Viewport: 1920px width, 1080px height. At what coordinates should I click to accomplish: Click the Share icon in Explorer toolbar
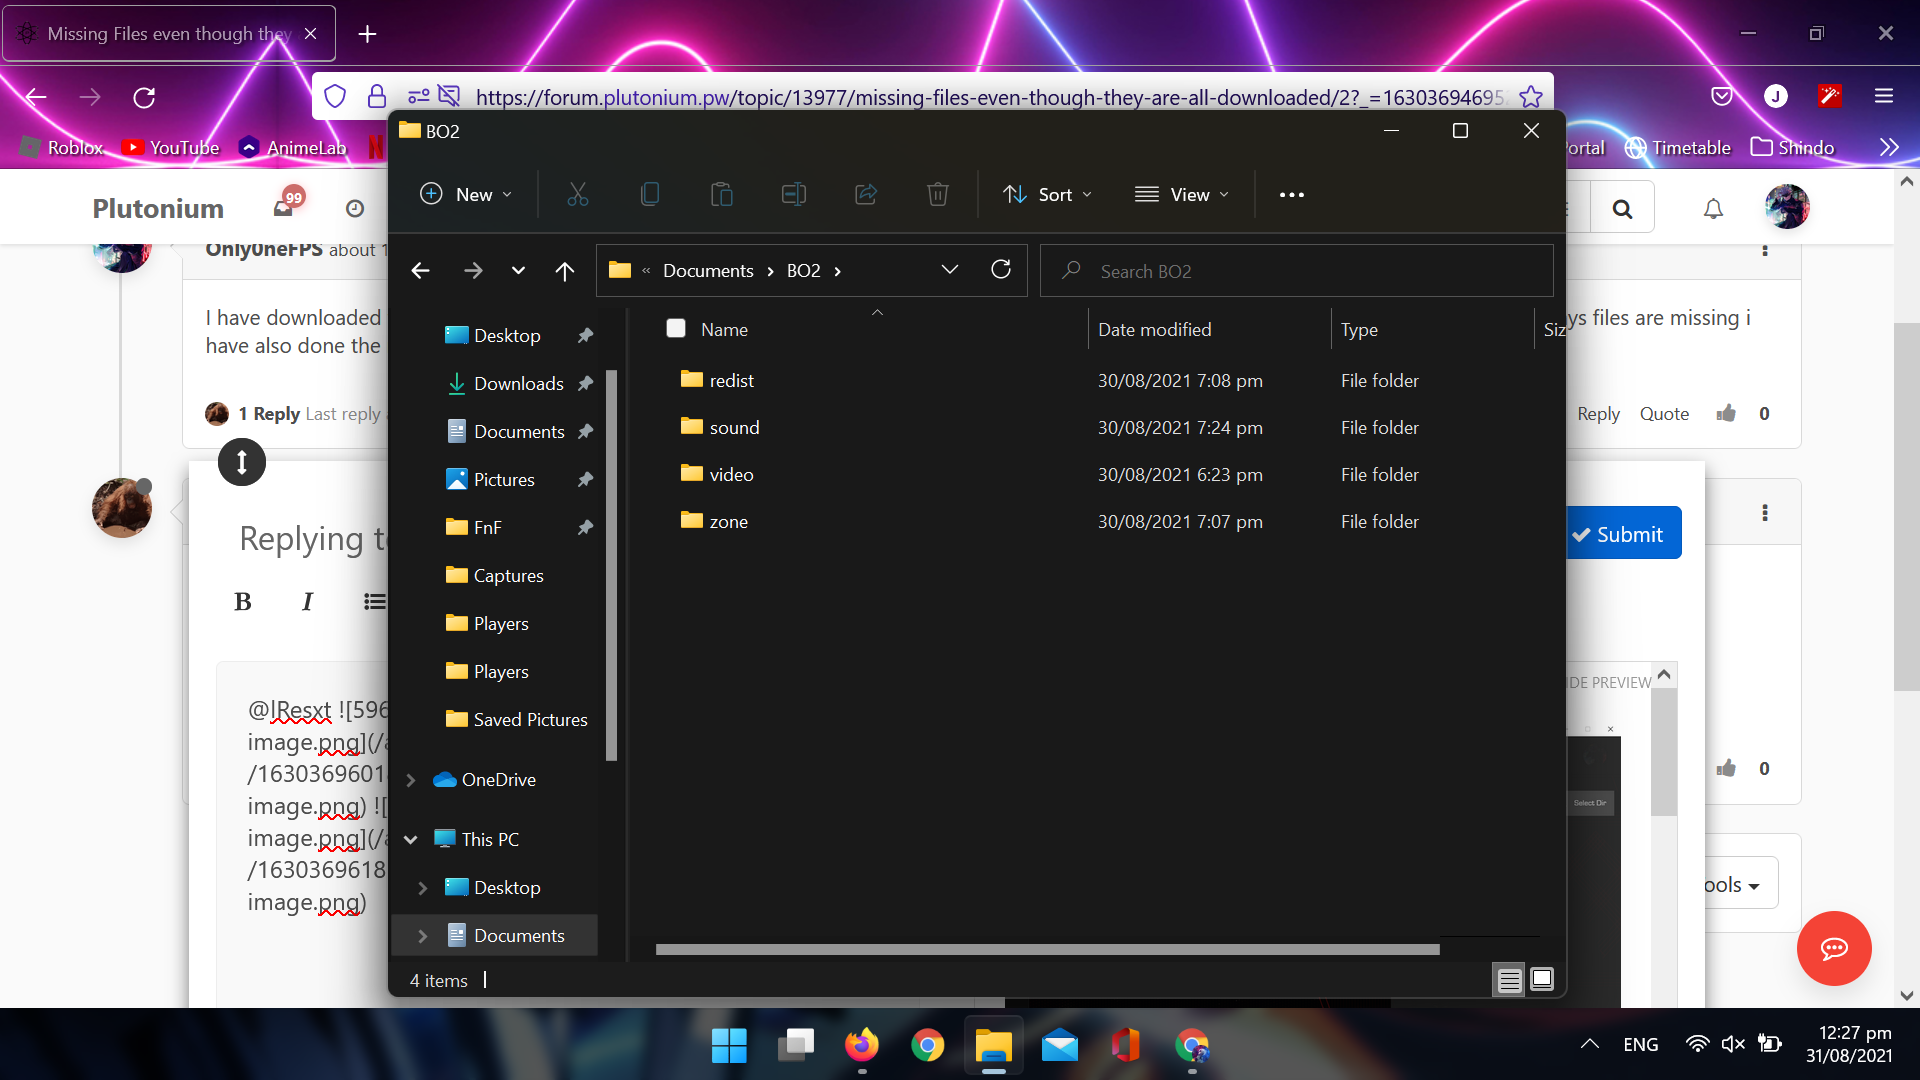point(866,195)
